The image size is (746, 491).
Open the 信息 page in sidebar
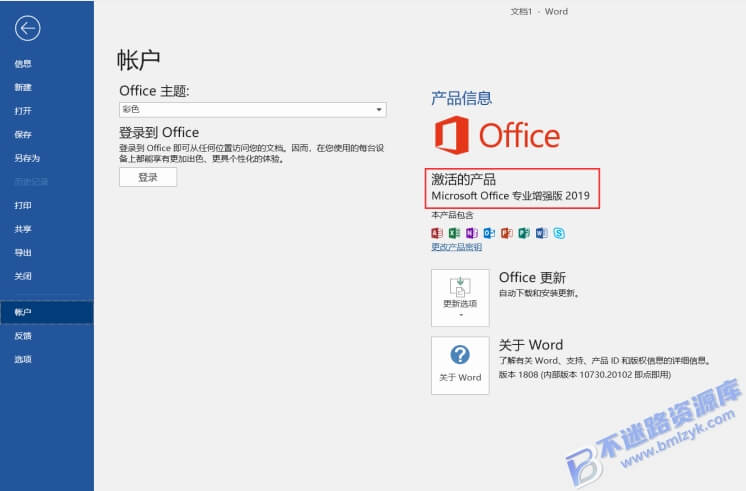(x=23, y=64)
